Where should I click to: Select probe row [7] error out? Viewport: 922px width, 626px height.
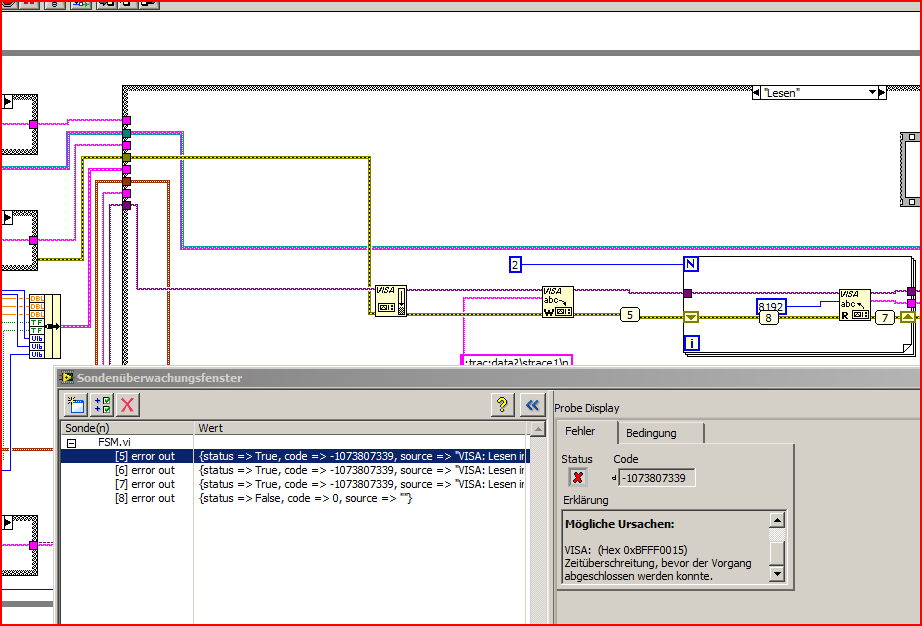[x=295, y=484]
